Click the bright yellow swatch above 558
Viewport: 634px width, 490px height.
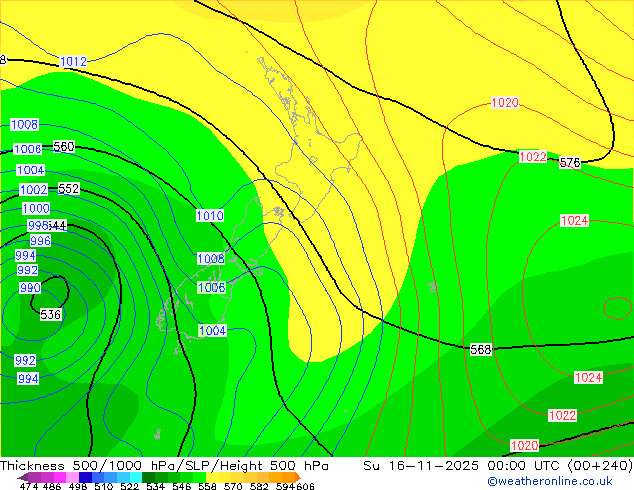(x=212, y=477)
